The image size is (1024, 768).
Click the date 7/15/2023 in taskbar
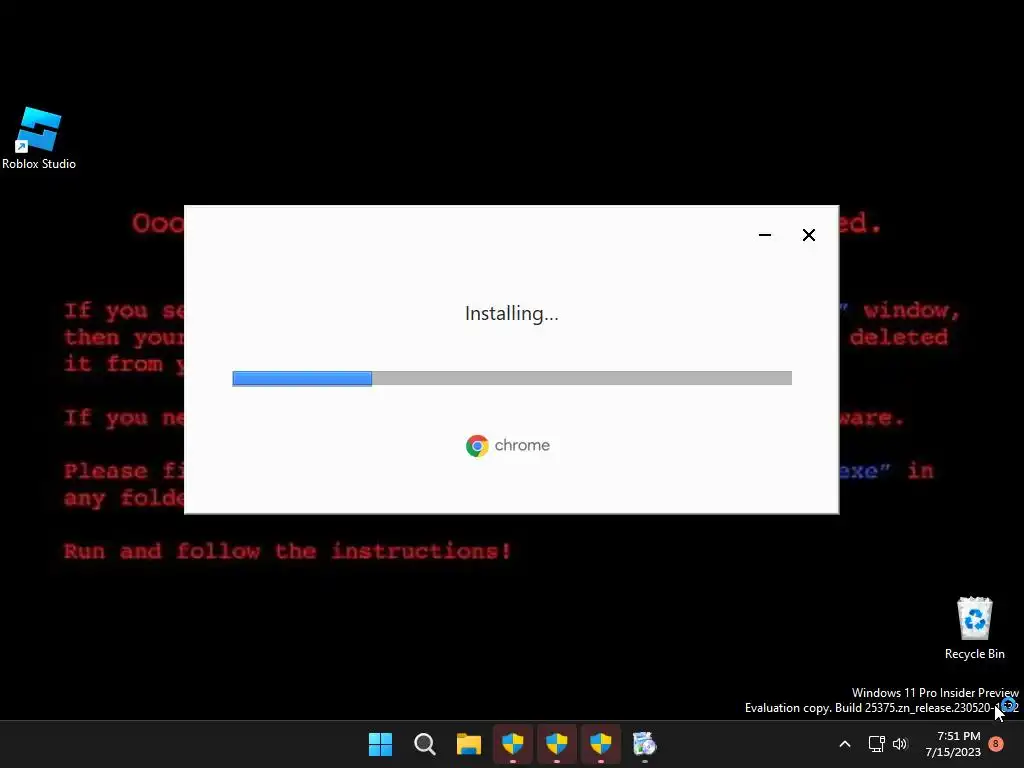953,752
